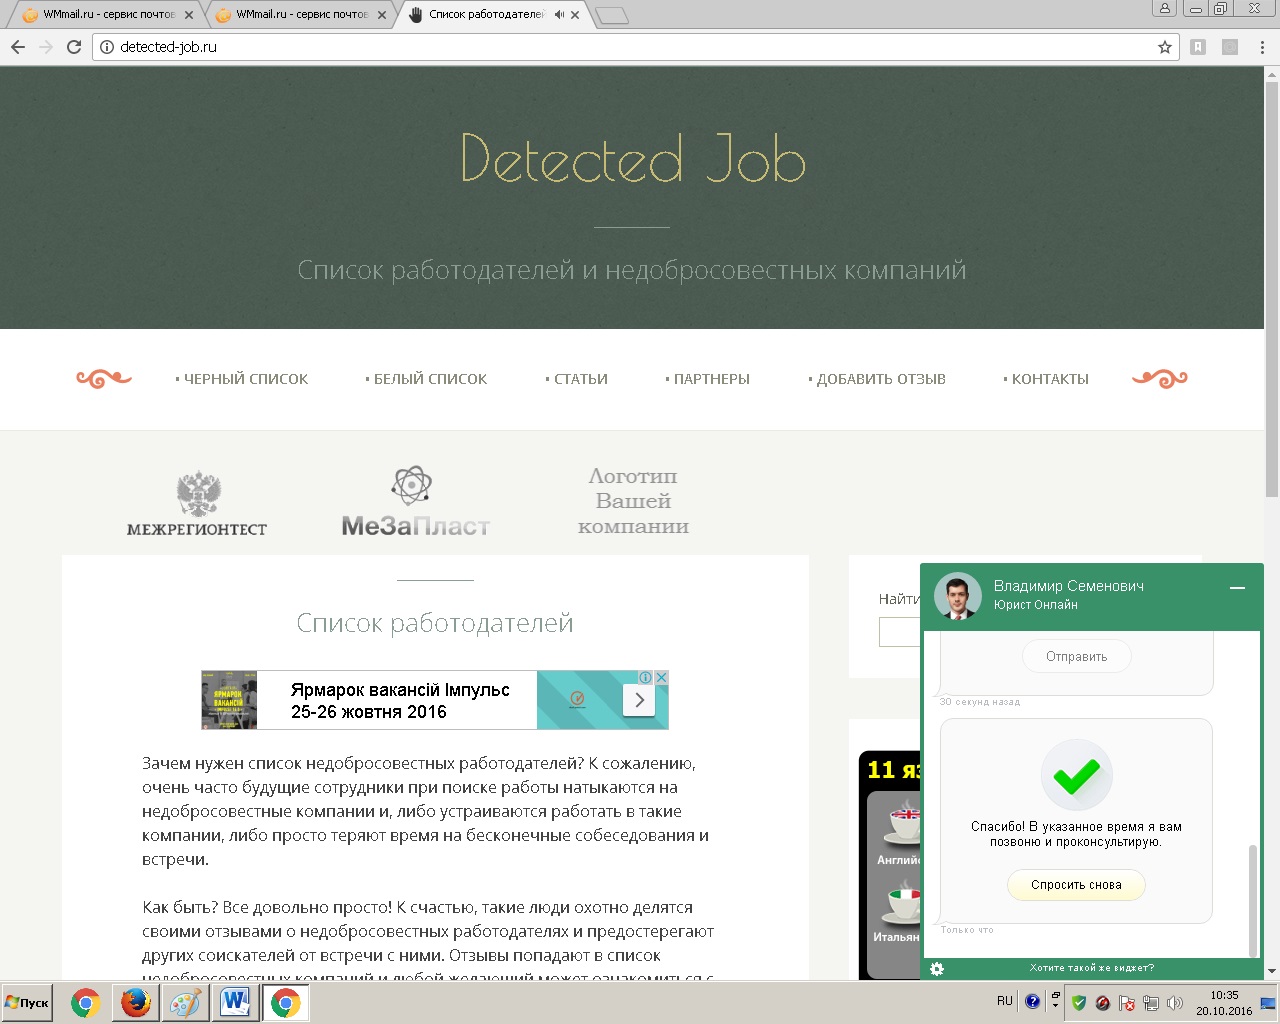Click the page vertical scrollbar thumb

(1272, 290)
